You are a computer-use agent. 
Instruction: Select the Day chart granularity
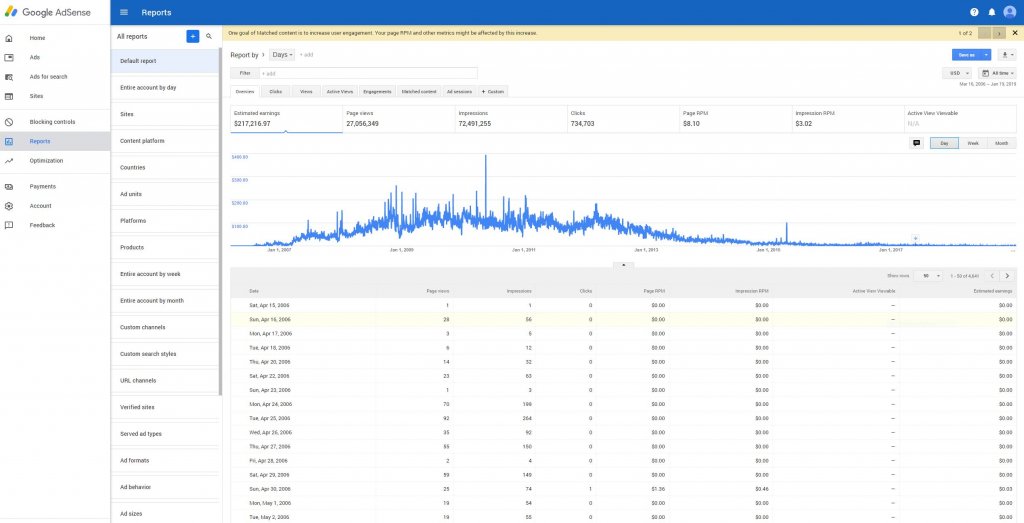click(x=944, y=143)
